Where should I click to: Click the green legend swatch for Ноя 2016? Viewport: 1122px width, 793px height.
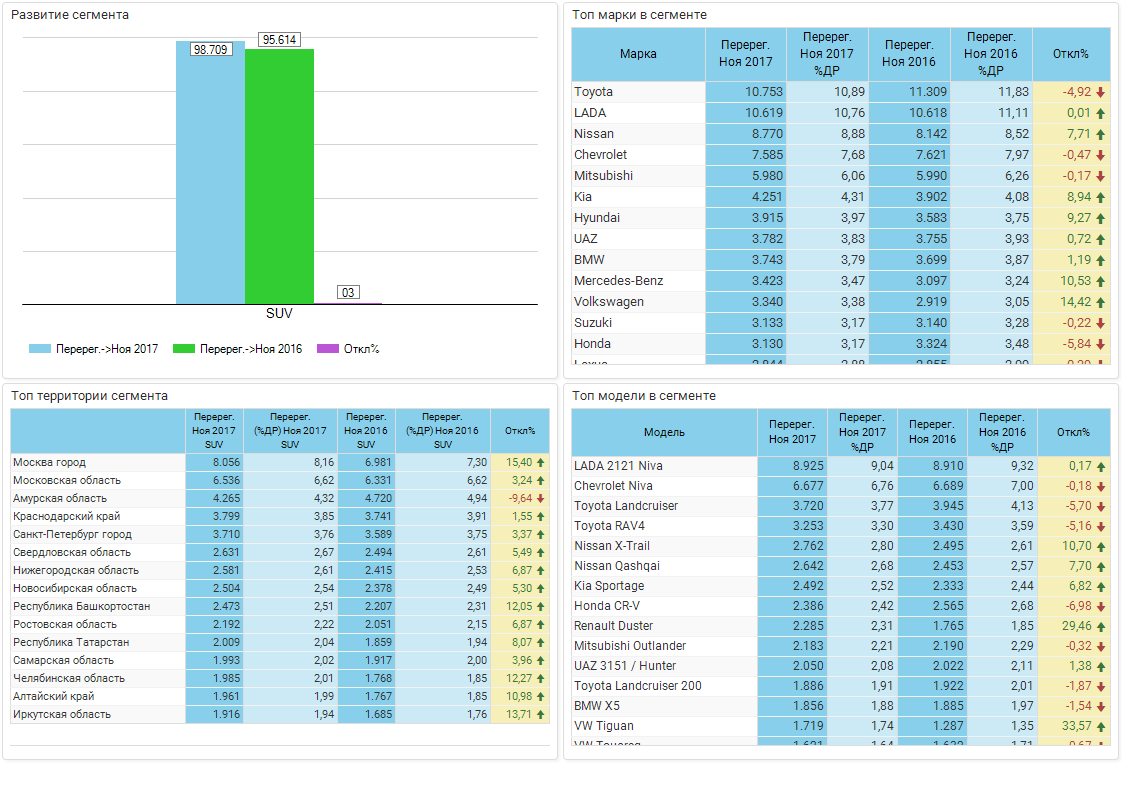(184, 349)
